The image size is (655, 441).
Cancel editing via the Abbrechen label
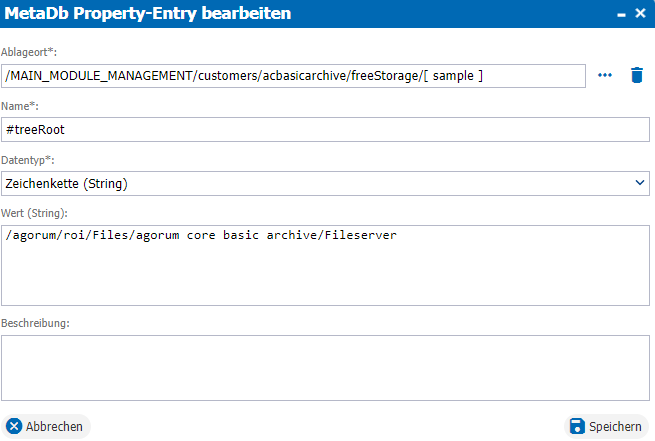pos(54,427)
